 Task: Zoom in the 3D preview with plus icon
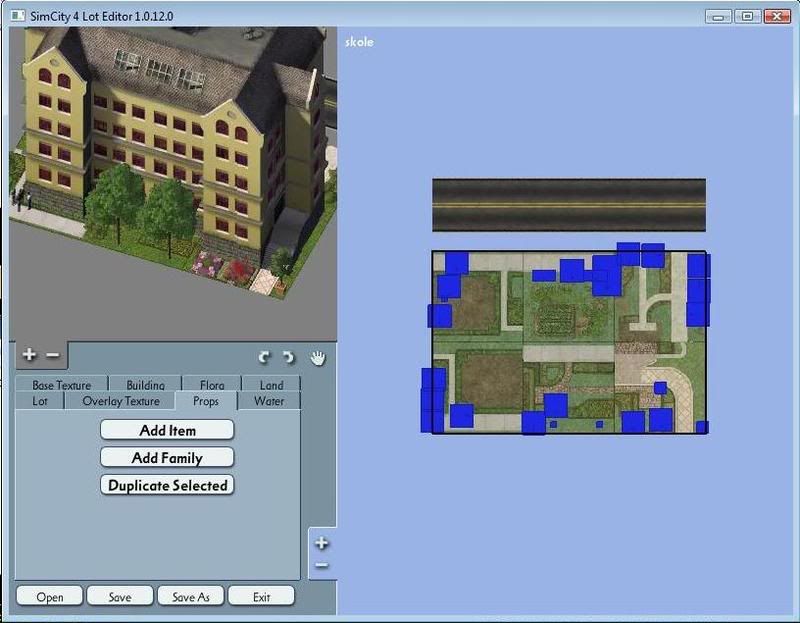tap(29, 354)
